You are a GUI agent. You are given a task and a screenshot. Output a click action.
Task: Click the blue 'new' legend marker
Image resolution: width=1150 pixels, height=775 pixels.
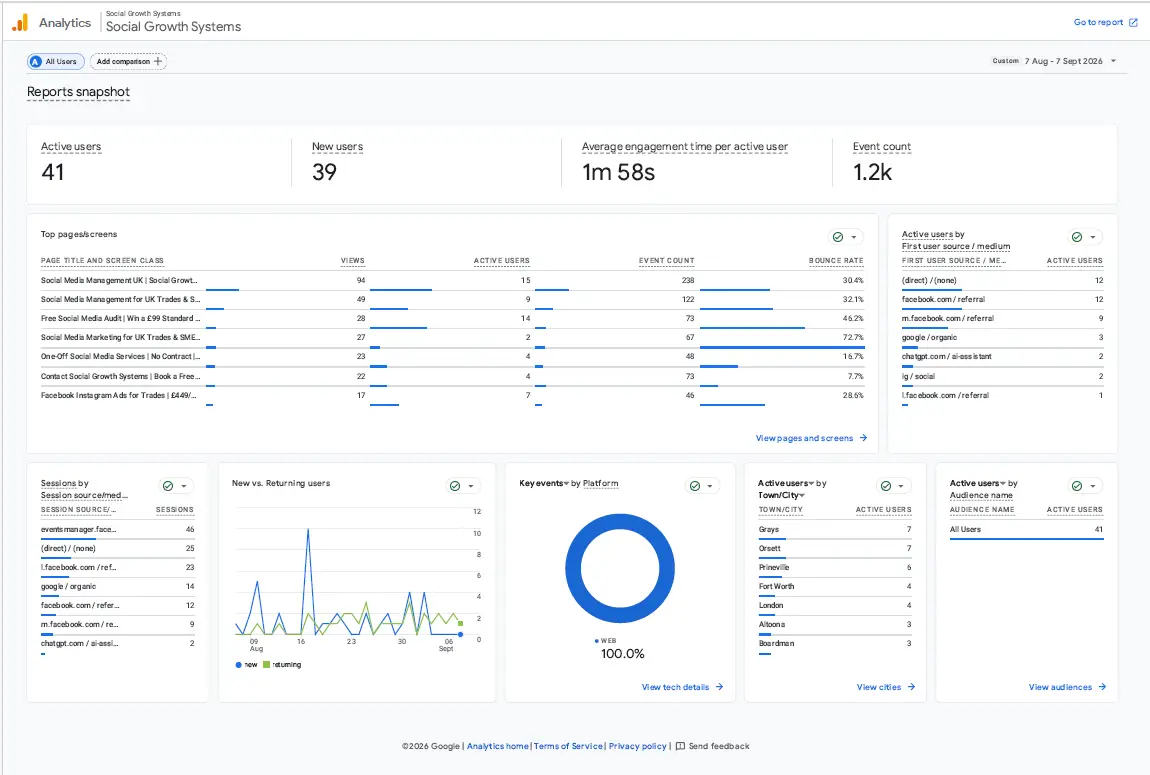238,665
